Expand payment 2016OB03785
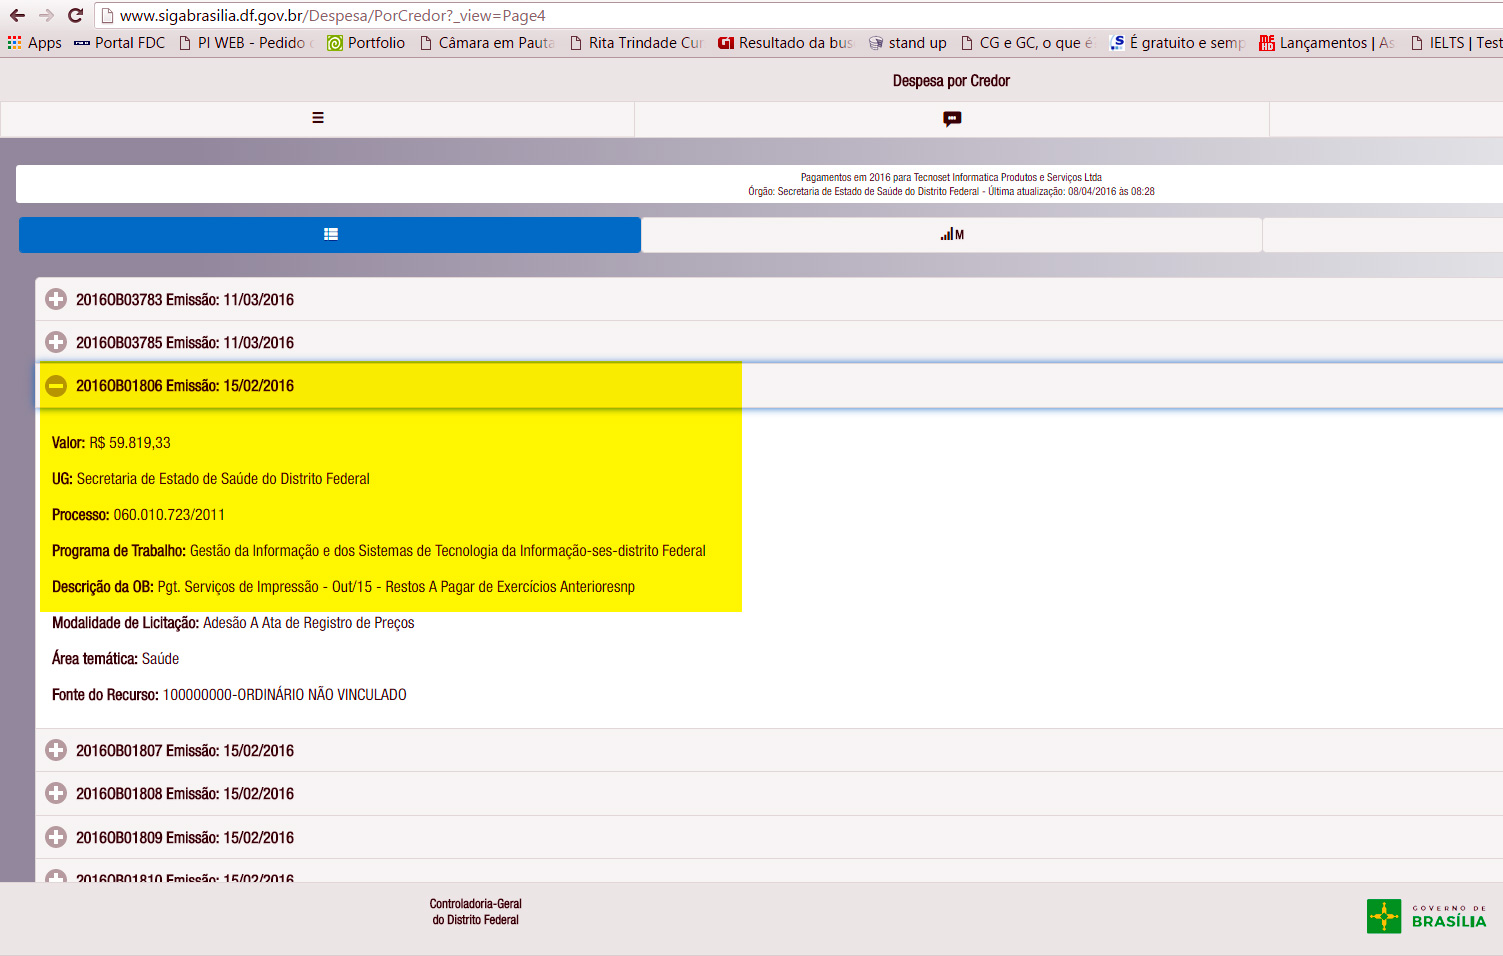The width and height of the screenshot is (1503, 956). point(56,343)
